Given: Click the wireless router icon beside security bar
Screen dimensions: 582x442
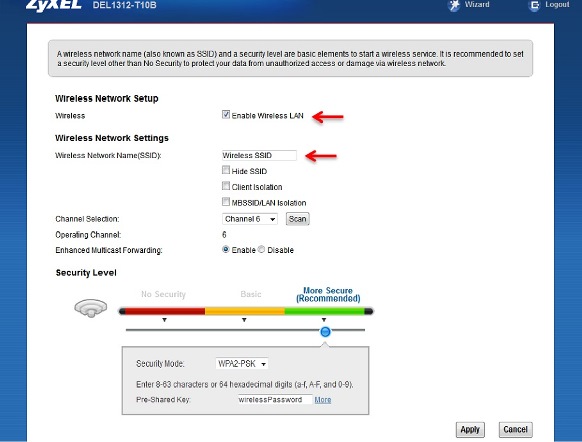Looking at the screenshot, I should [x=91, y=308].
